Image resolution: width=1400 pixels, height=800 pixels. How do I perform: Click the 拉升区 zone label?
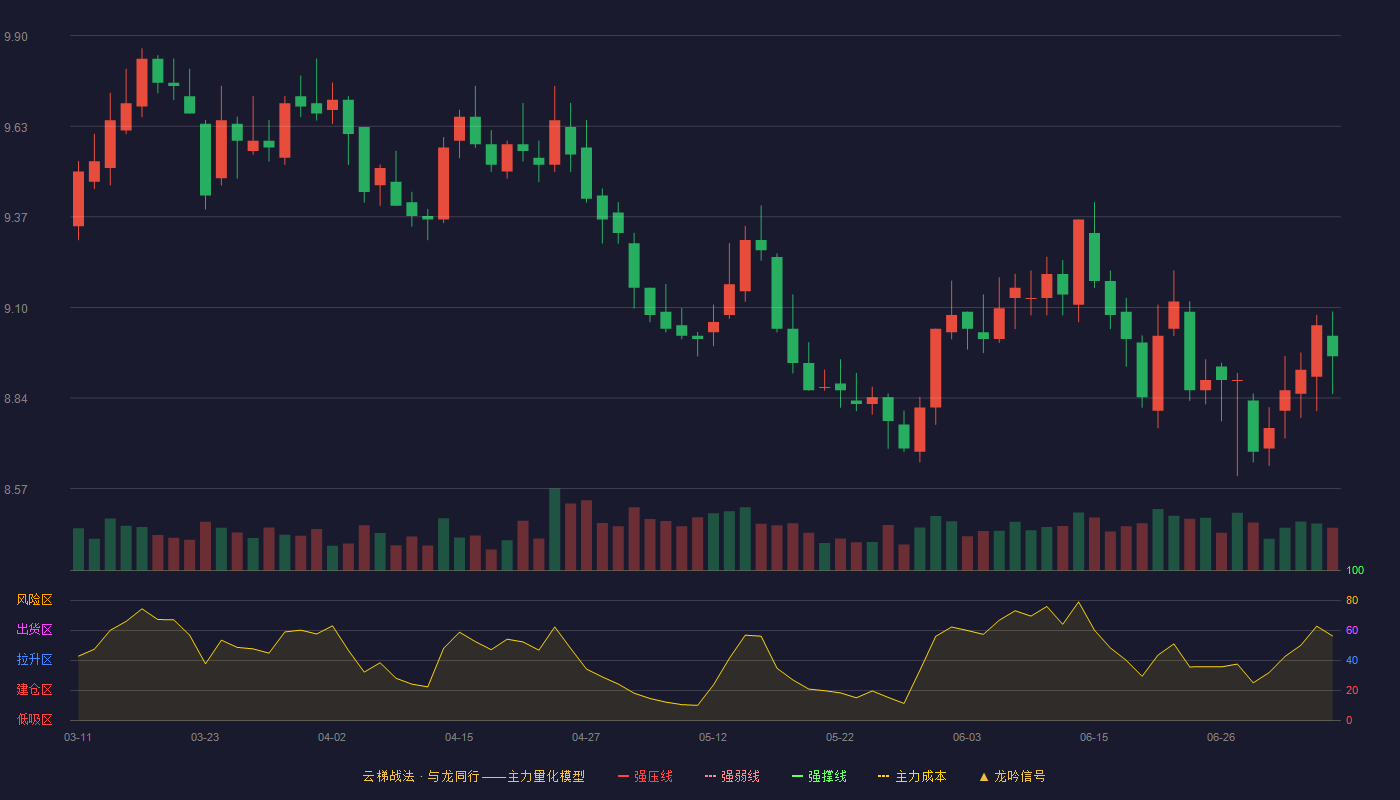point(34,660)
